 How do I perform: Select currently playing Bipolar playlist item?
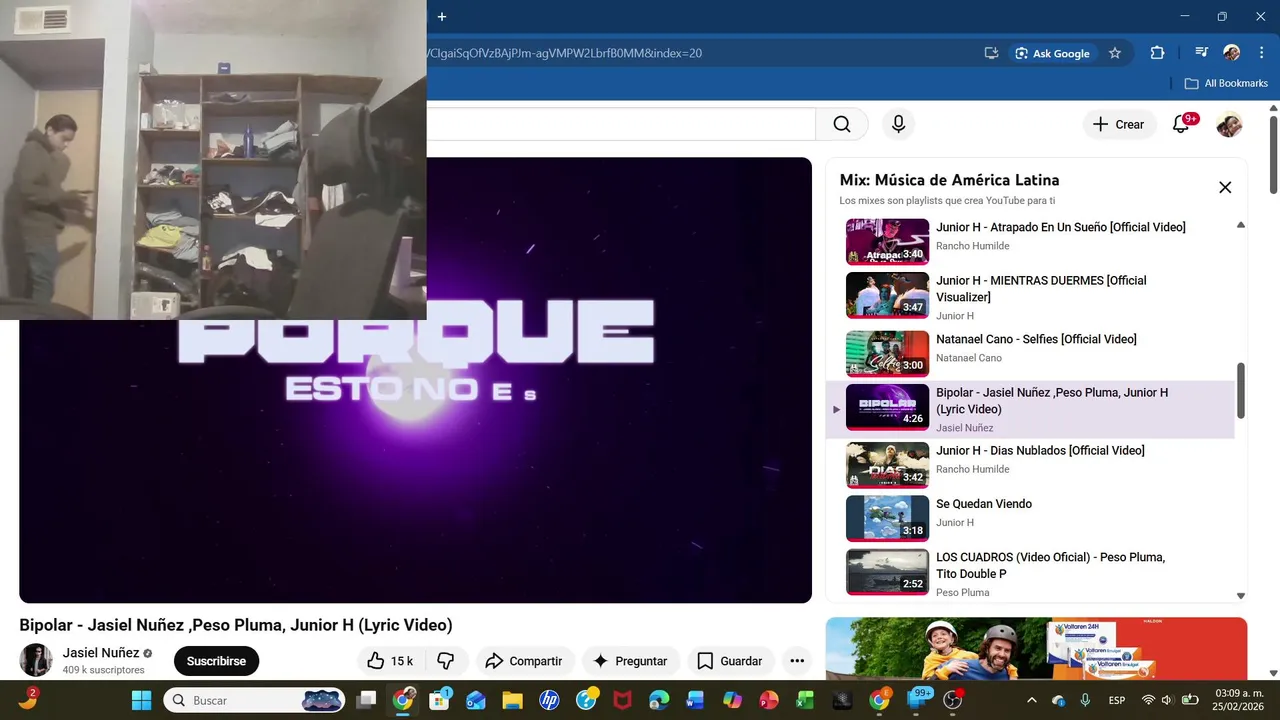point(1030,409)
